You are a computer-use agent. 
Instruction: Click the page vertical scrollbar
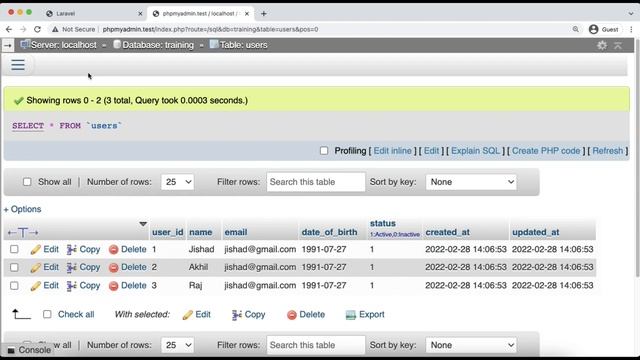[638, 159]
